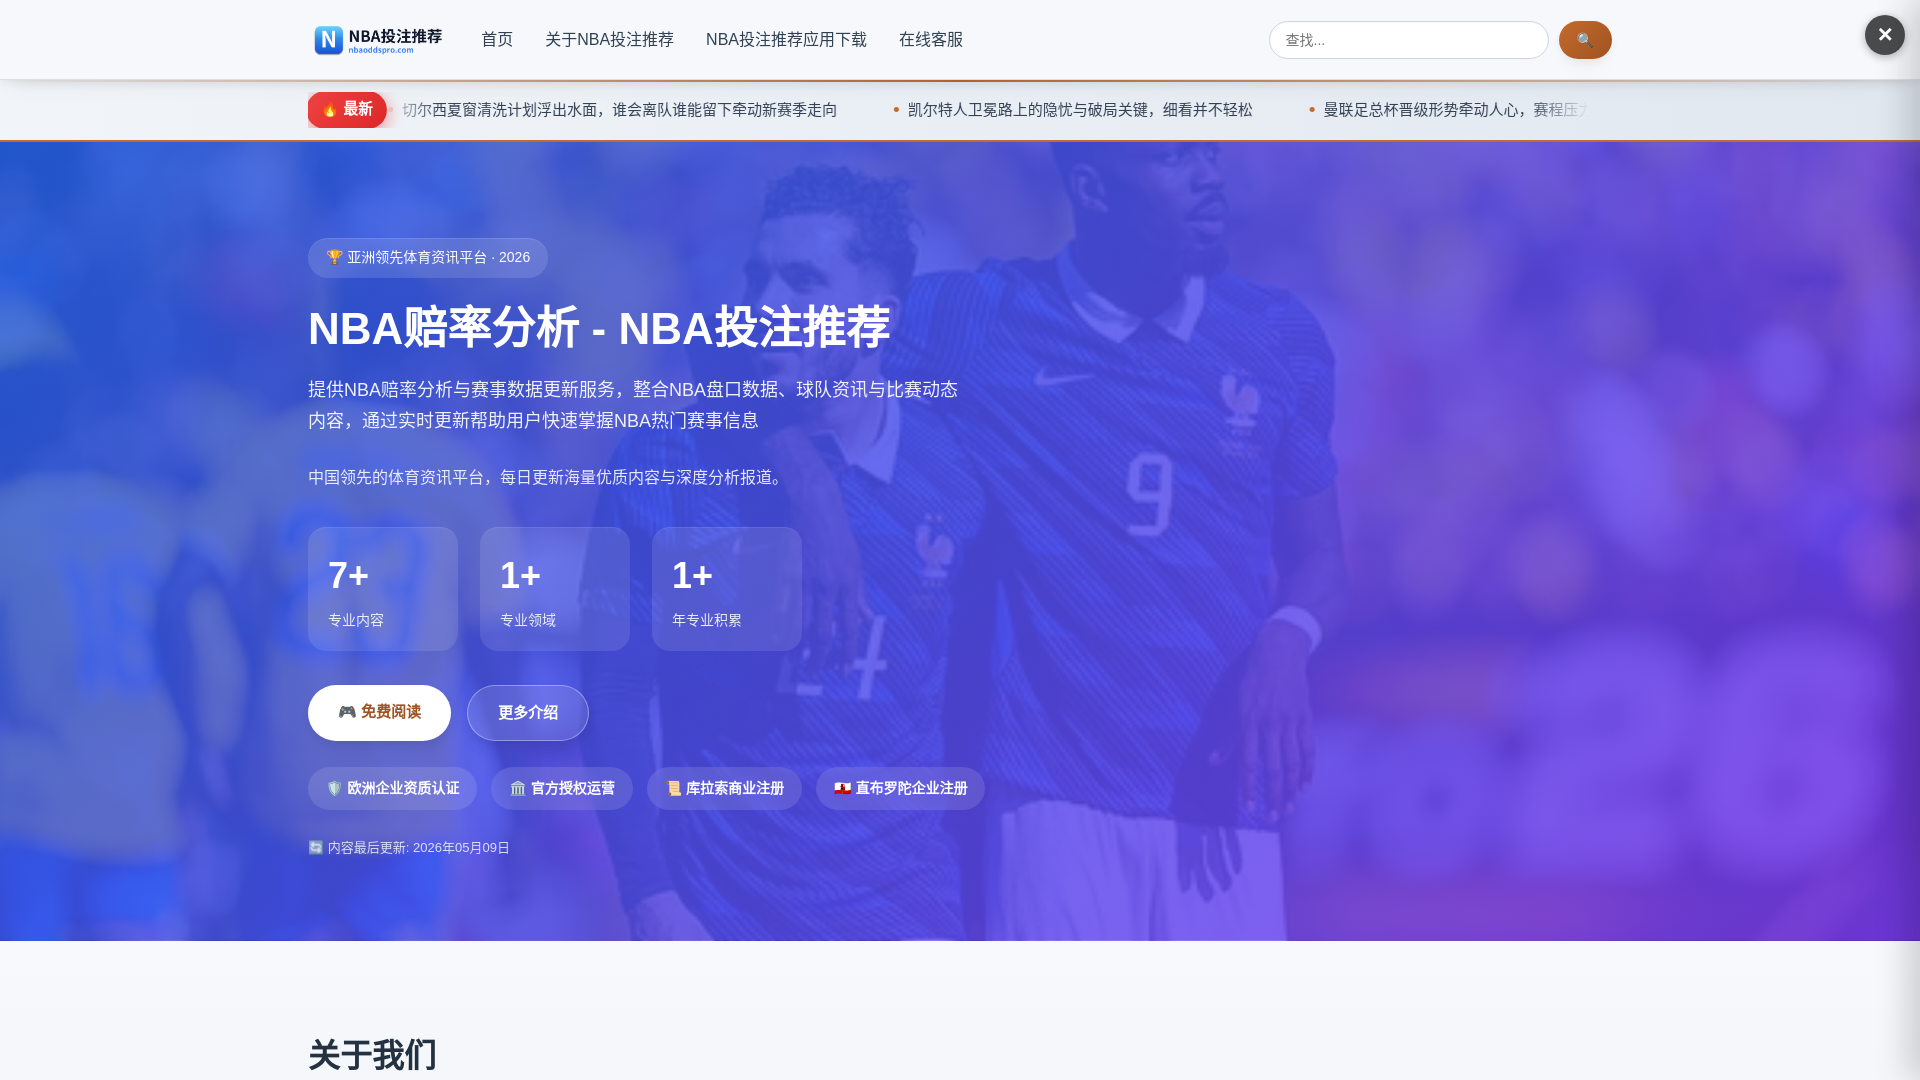Click the NBA投注推荐 site logo
Image resolution: width=1920 pixels, height=1080 pixels.
[378, 40]
